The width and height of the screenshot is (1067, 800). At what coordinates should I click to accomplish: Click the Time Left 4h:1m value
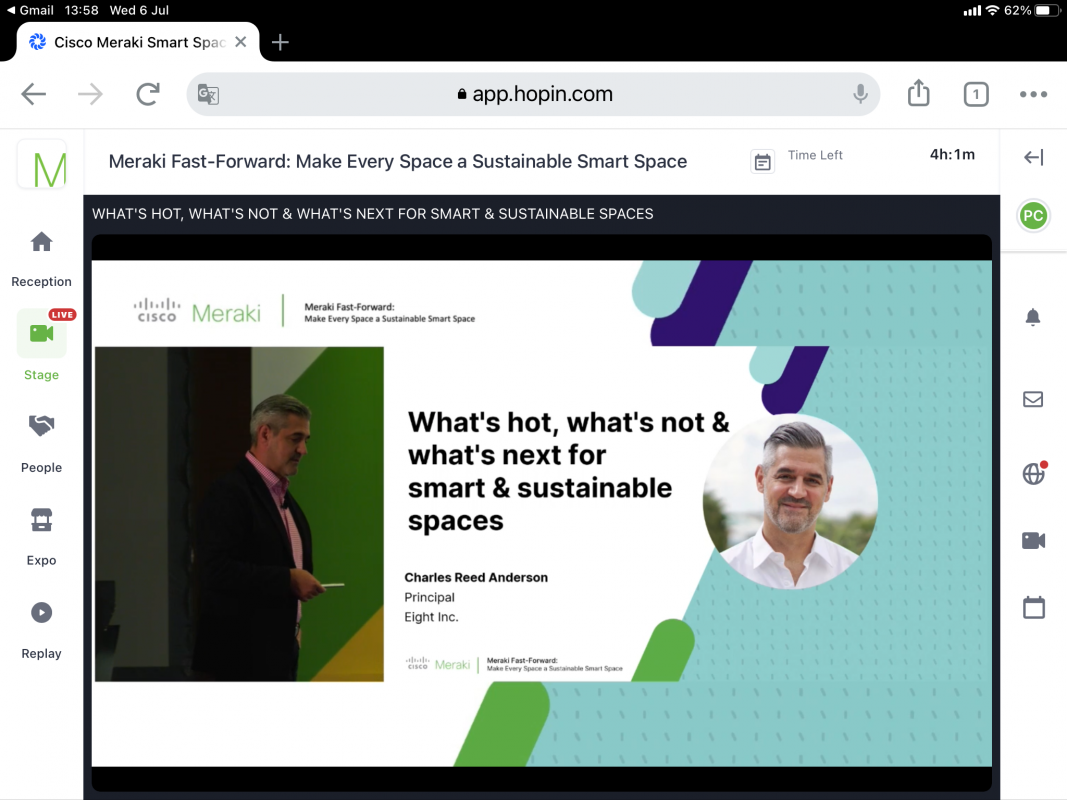coord(952,154)
